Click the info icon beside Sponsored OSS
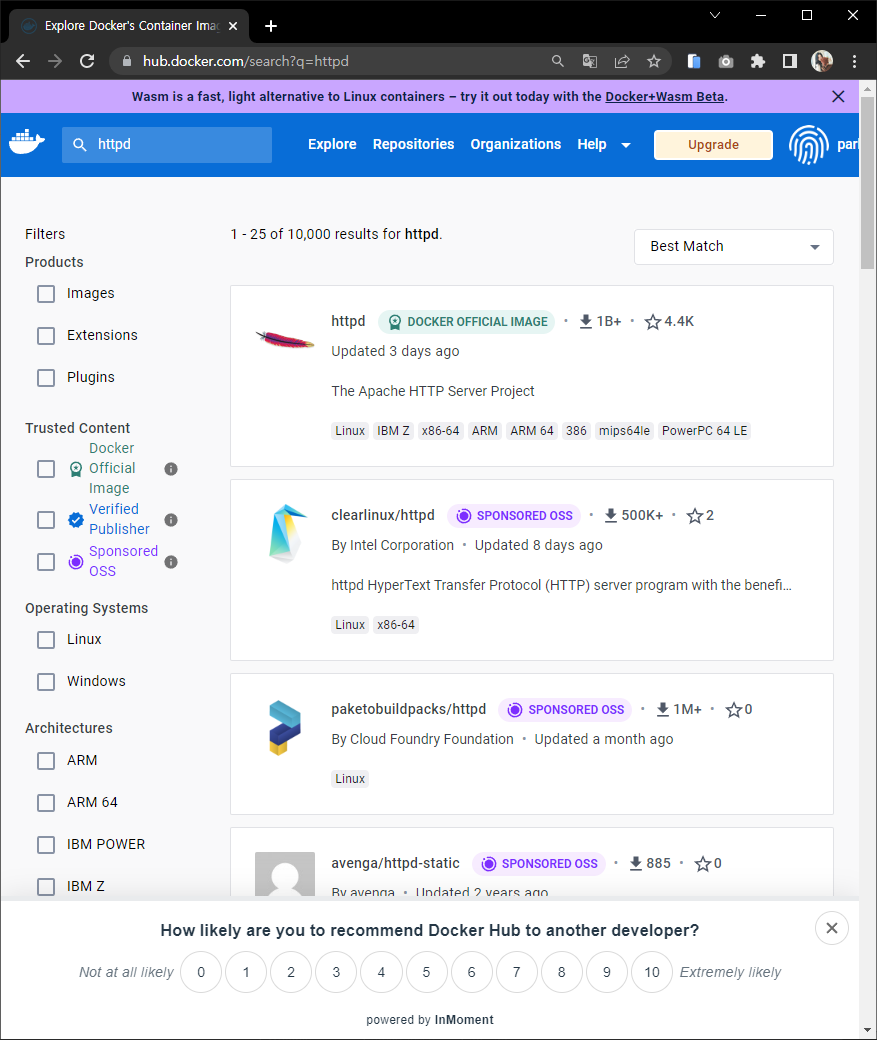Image resolution: width=877 pixels, height=1040 pixels. [170, 562]
